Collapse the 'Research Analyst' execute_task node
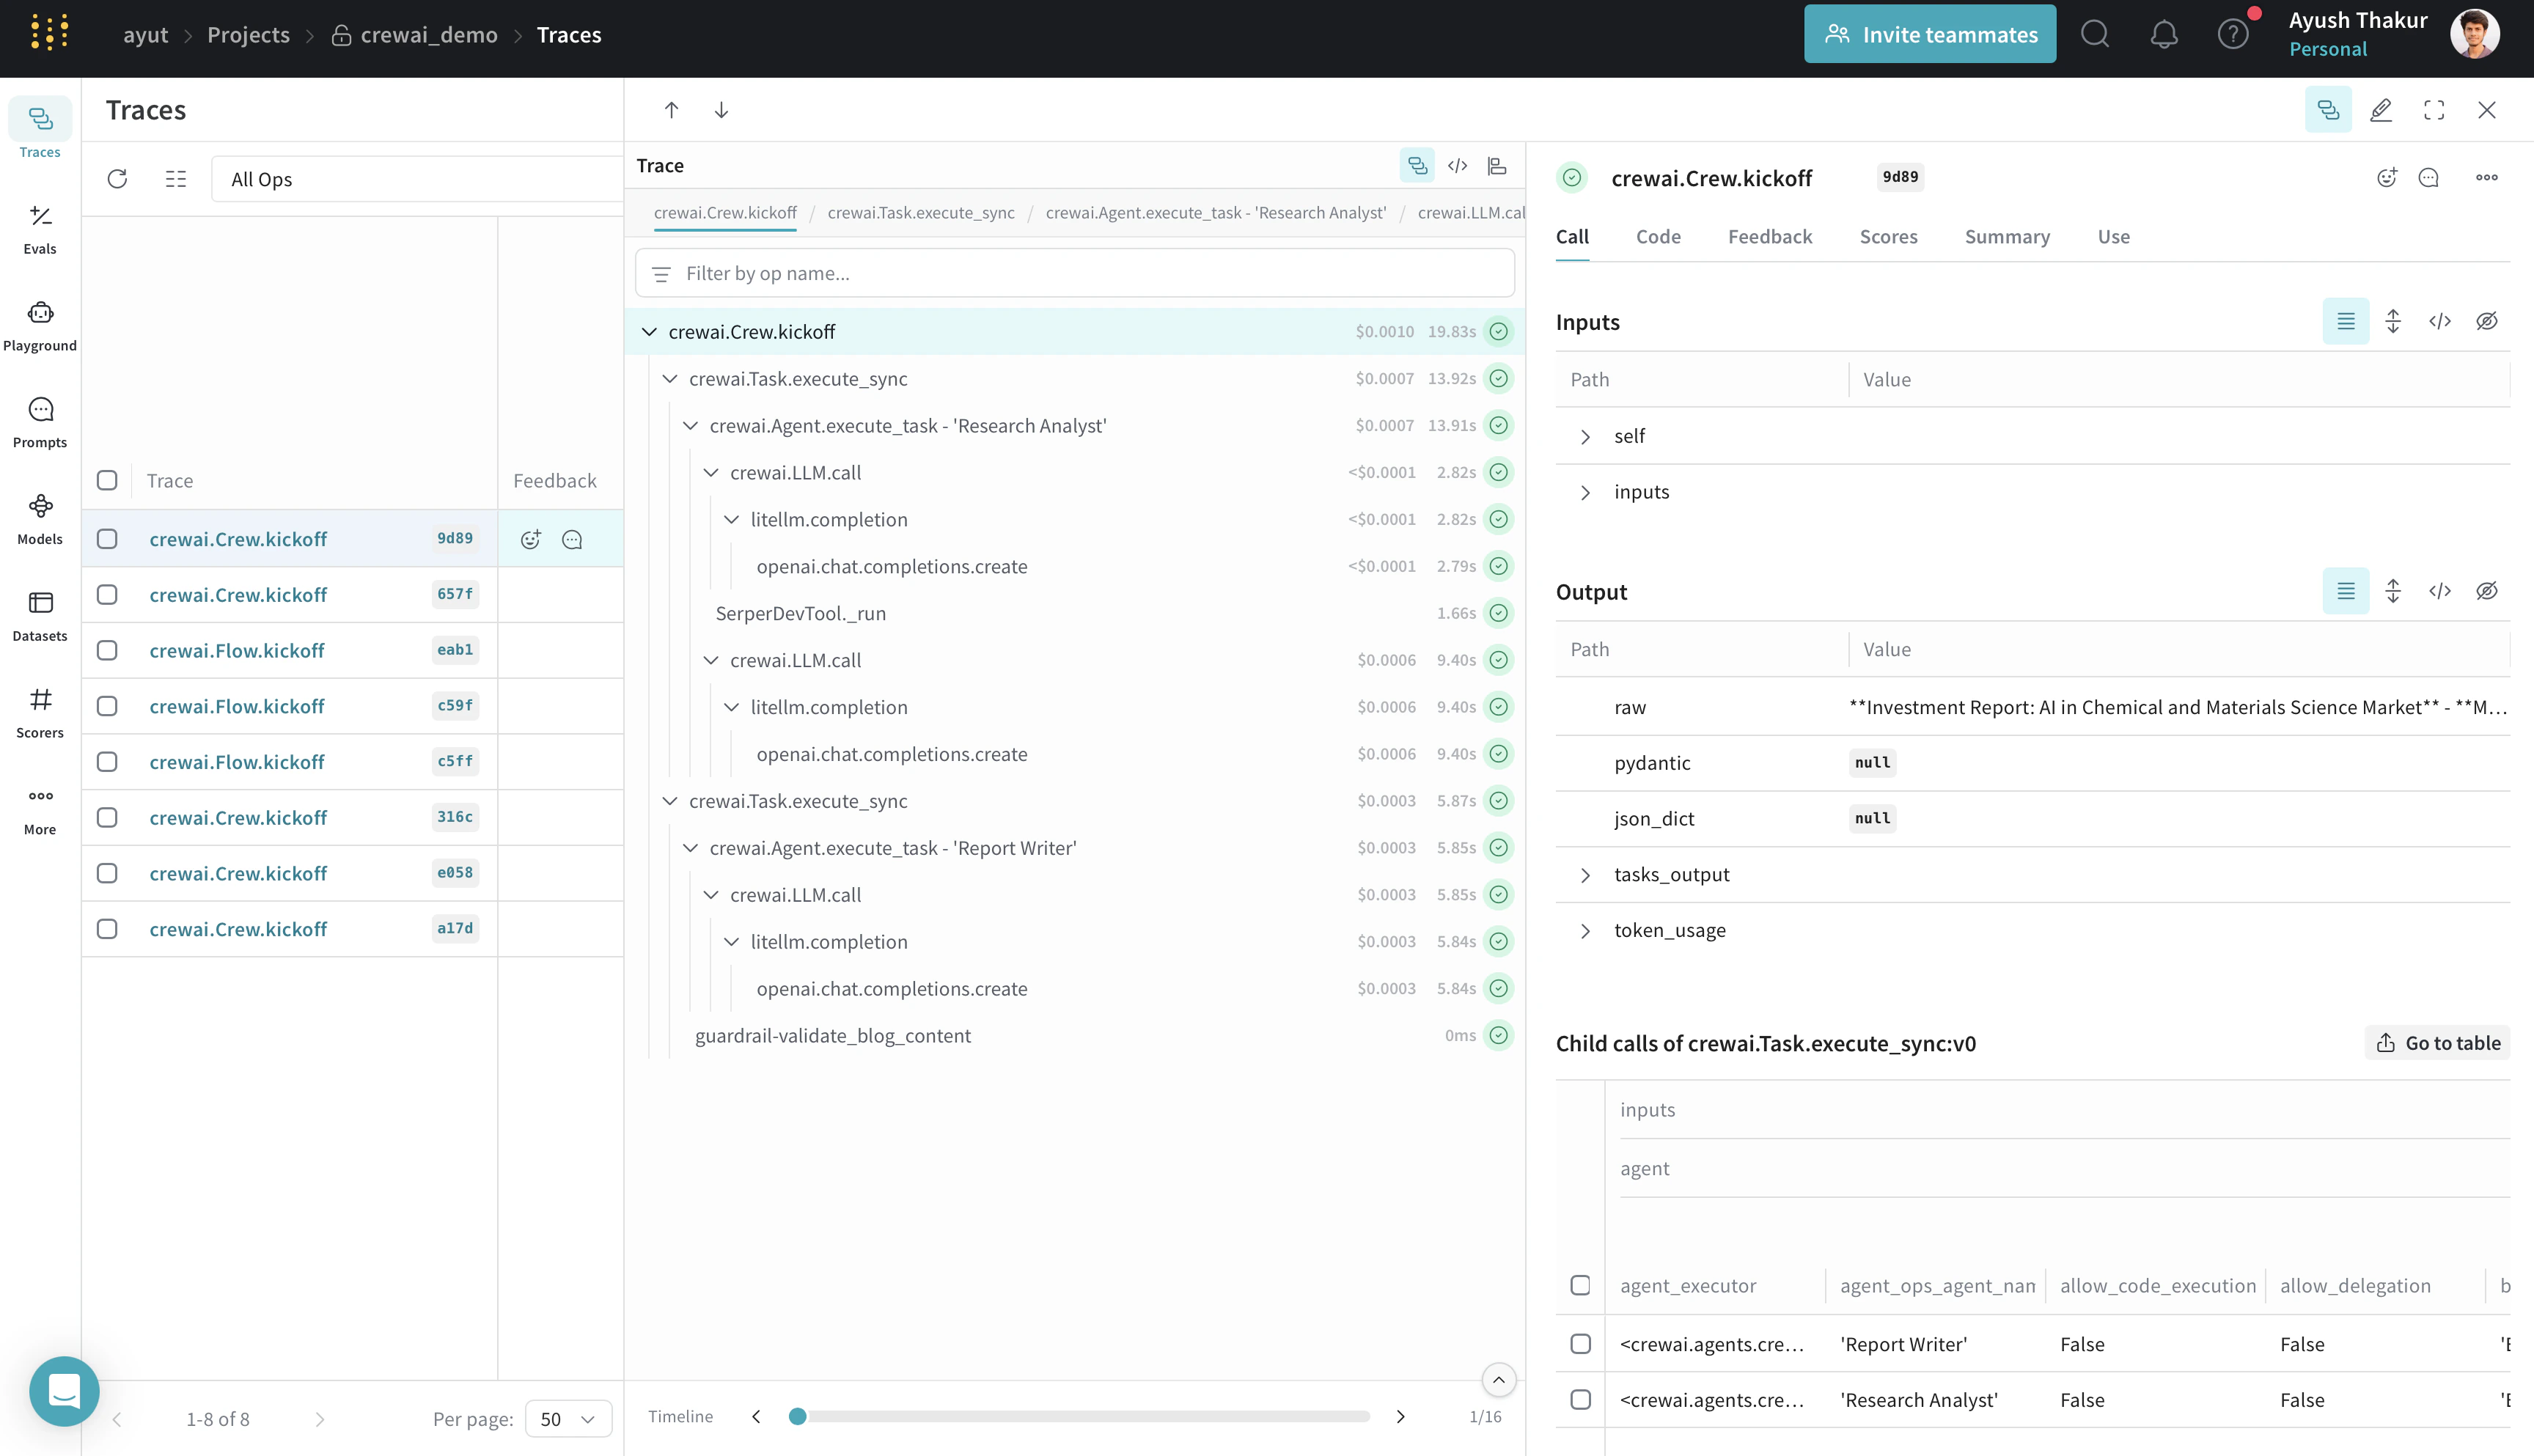The image size is (2534, 1456). (690, 426)
